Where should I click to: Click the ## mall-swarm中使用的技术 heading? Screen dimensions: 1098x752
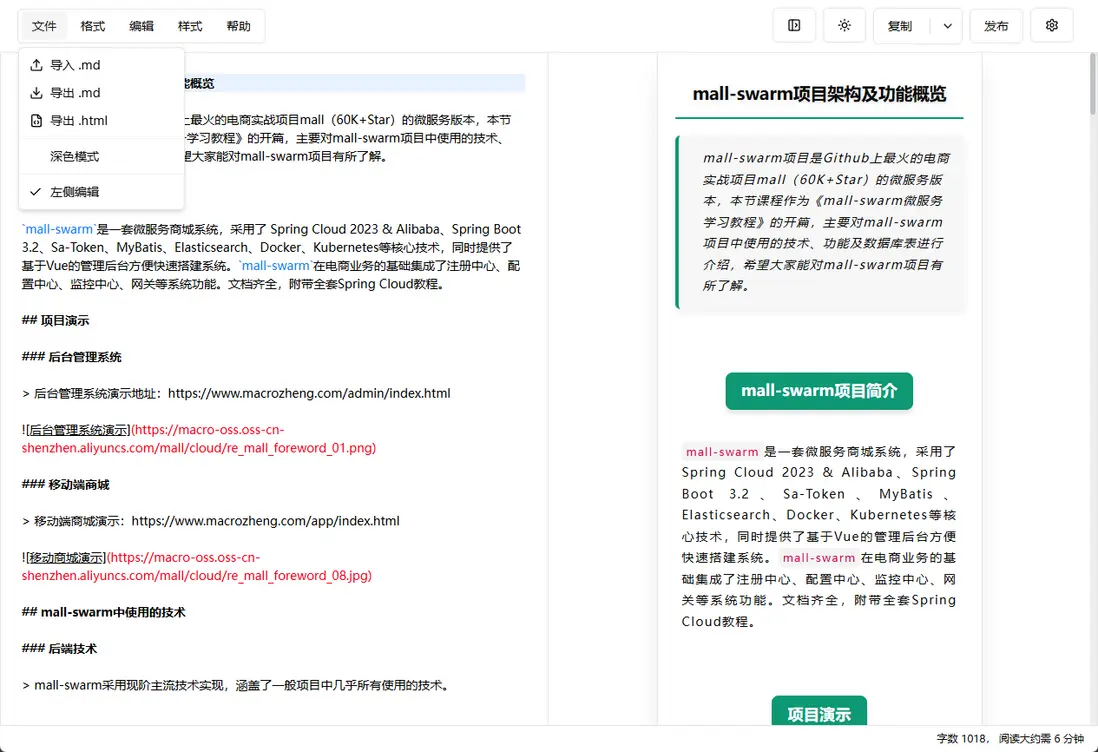[x=104, y=612]
